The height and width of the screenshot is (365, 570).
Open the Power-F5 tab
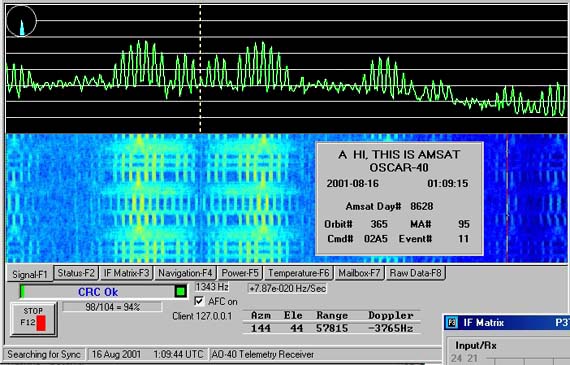[x=240, y=273]
